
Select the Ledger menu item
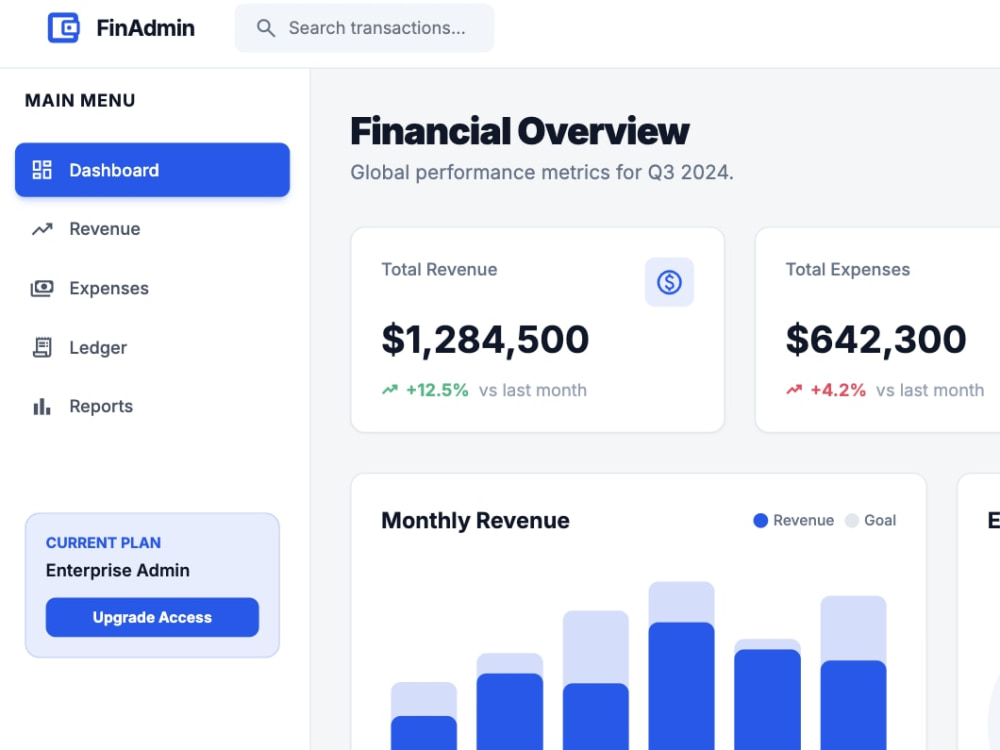click(152, 348)
